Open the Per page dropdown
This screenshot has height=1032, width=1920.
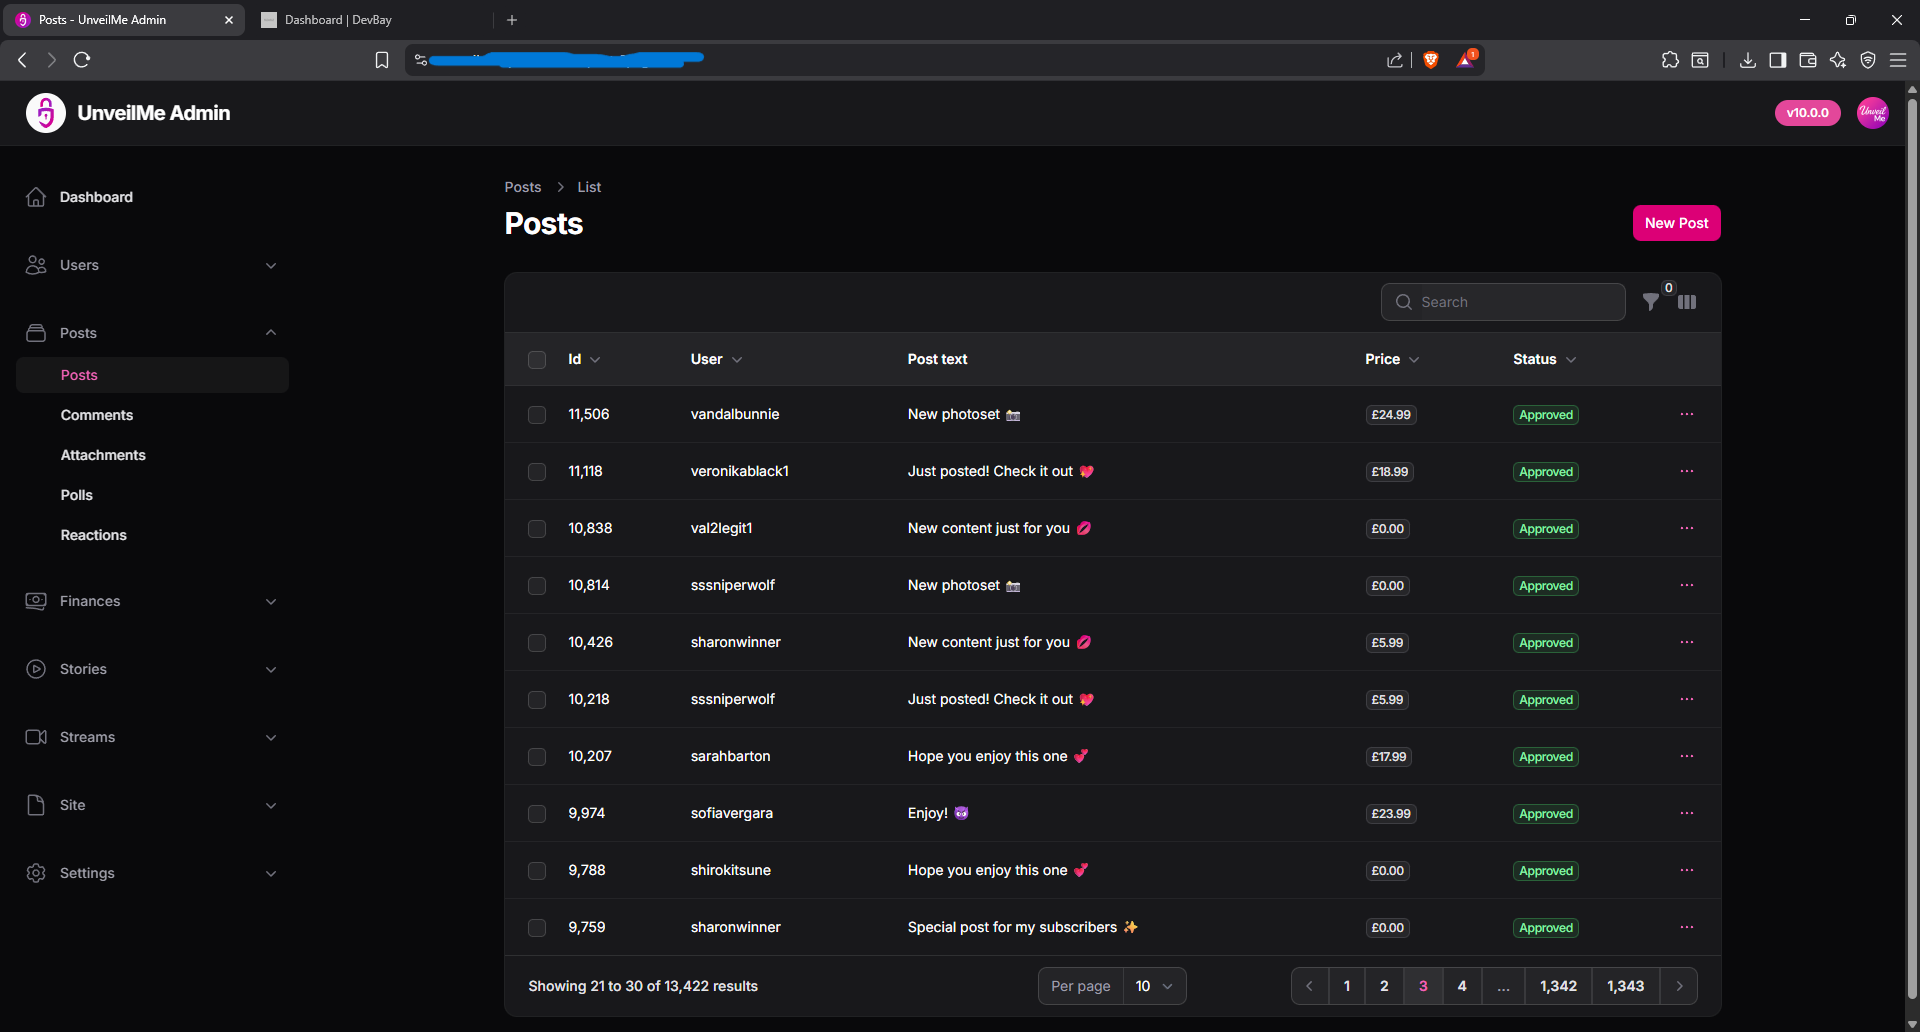1154,986
